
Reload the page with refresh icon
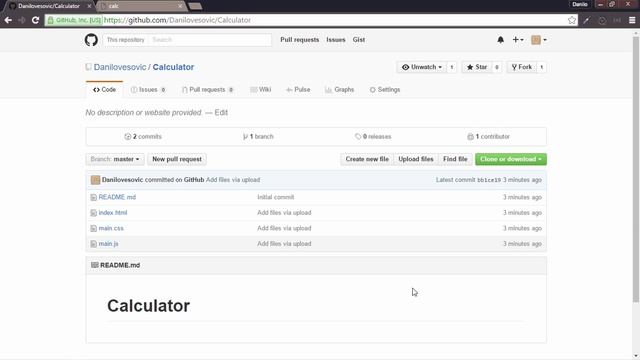pos(36,20)
